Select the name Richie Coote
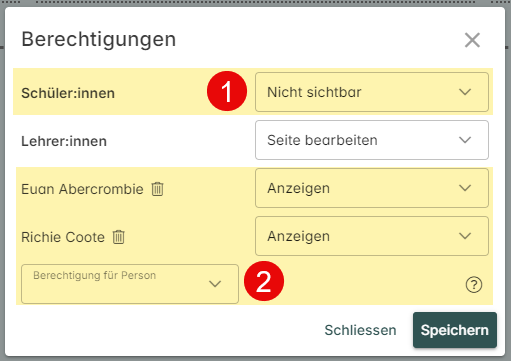This screenshot has height=361, width=511. tap(63, 237)
